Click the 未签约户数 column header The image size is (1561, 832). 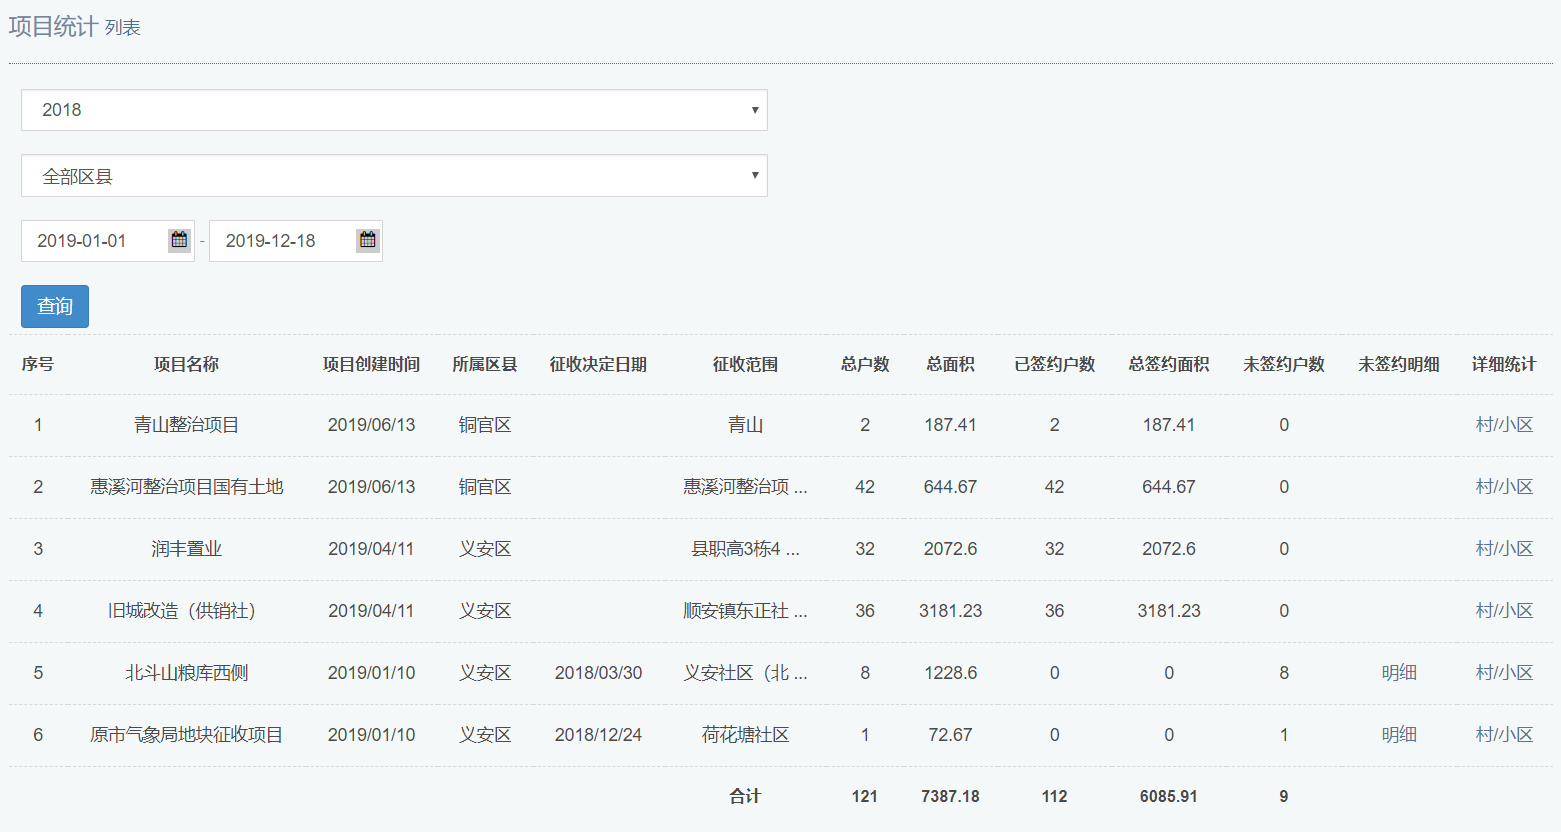(1284, 364)
